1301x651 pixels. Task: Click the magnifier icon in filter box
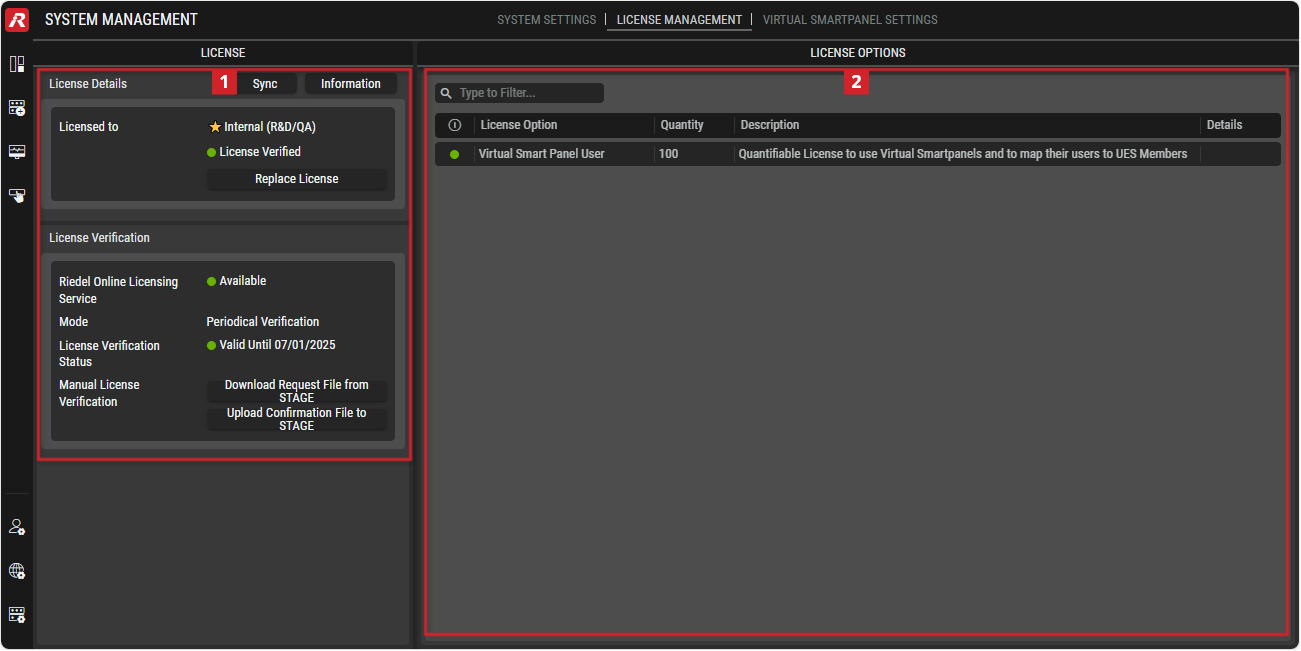tap(446, 93)
